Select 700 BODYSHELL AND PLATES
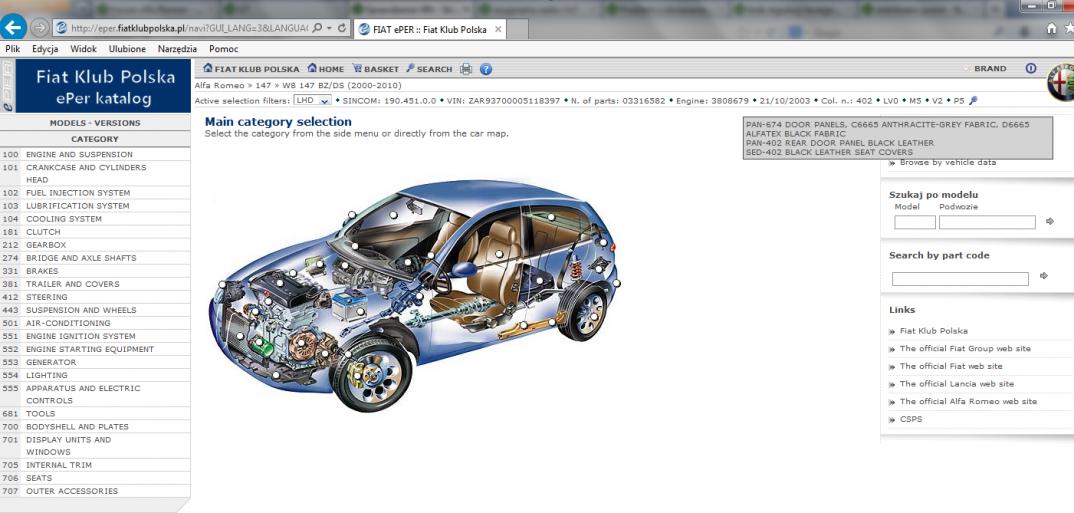Image resolution: width=1074 pixels, height=513 pixels. click(x=95, y=427)
